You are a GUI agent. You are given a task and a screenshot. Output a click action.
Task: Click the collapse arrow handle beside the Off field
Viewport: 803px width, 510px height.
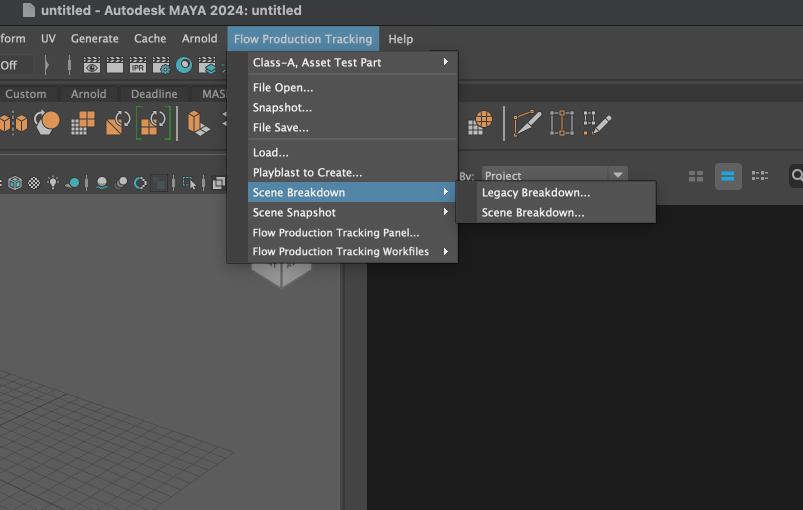coord(47,66)
